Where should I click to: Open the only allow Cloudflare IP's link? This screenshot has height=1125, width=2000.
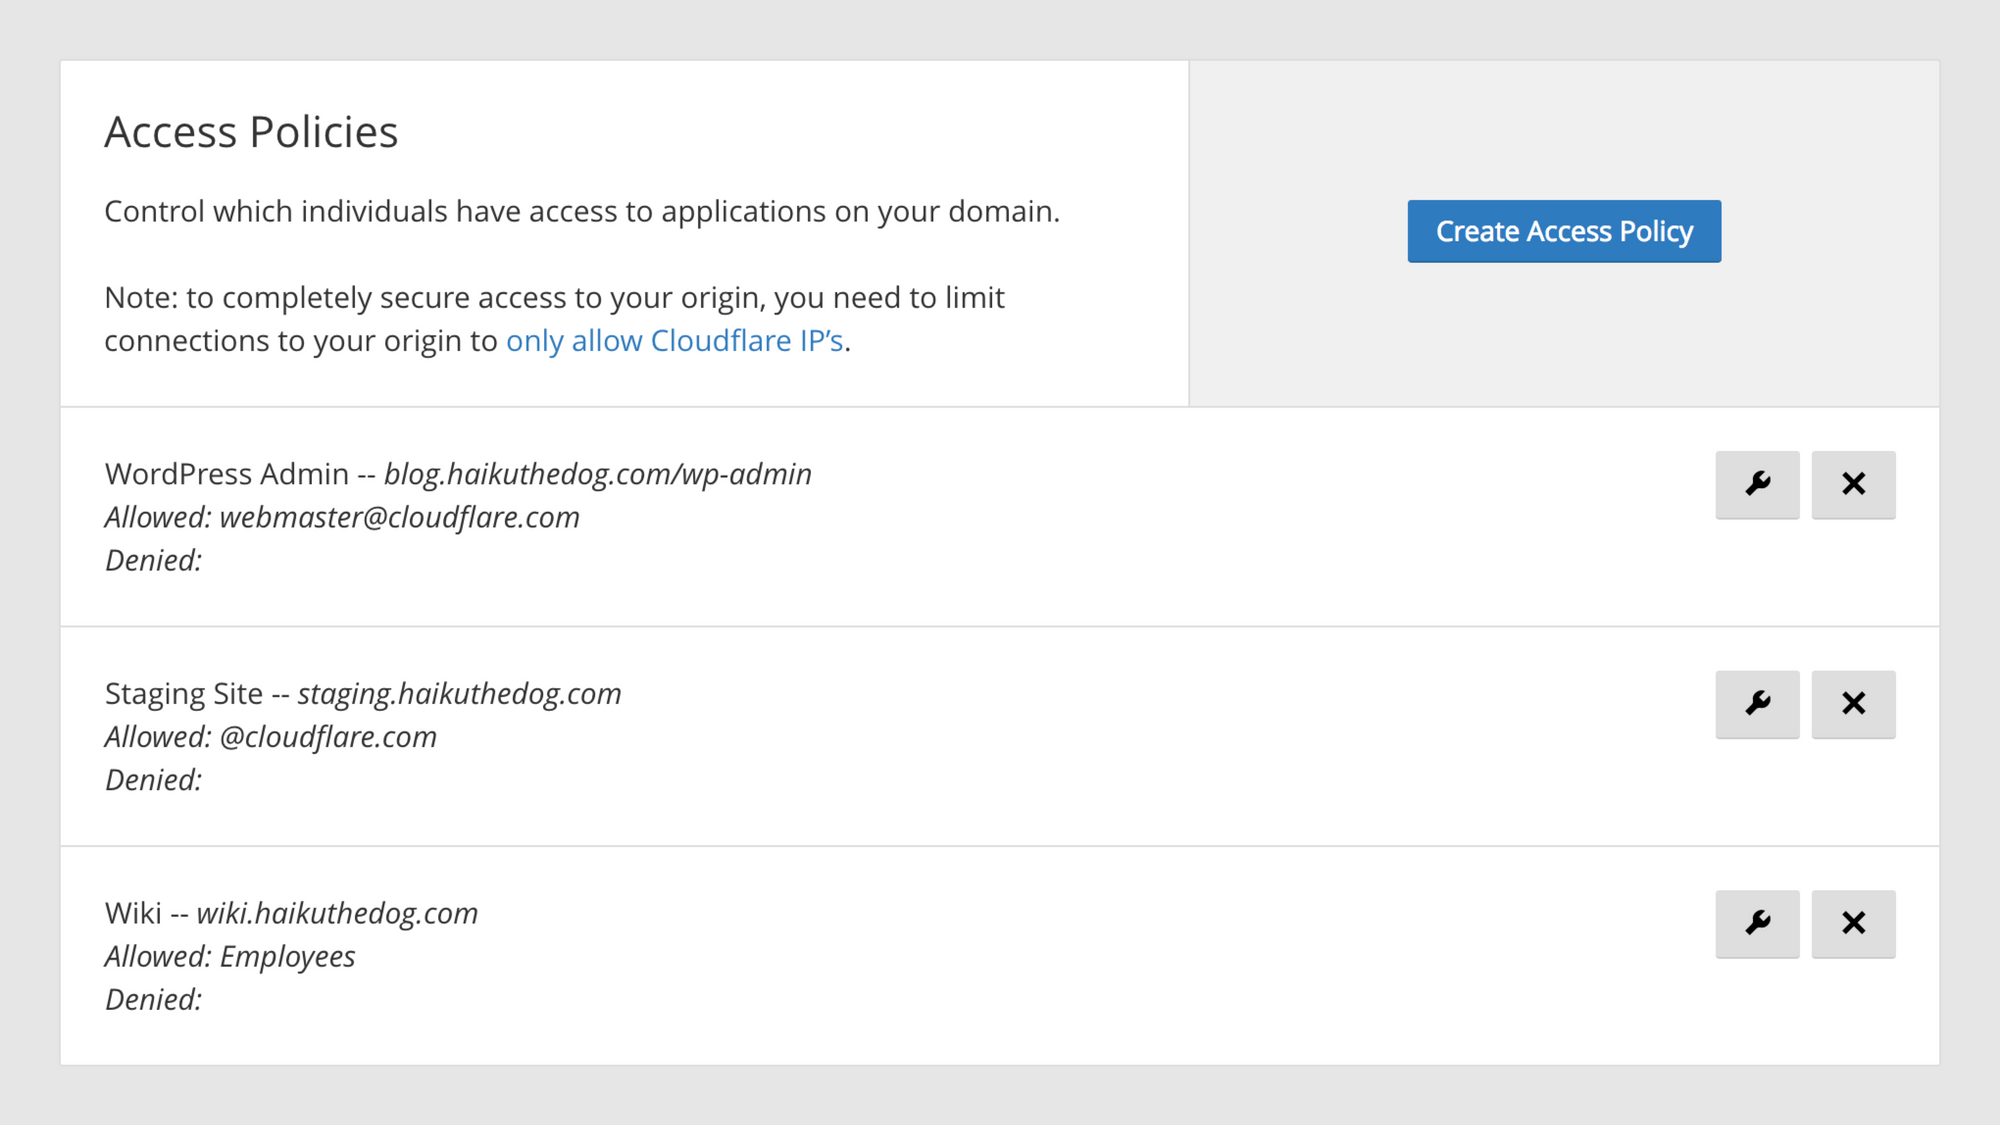tap(675, 341)
